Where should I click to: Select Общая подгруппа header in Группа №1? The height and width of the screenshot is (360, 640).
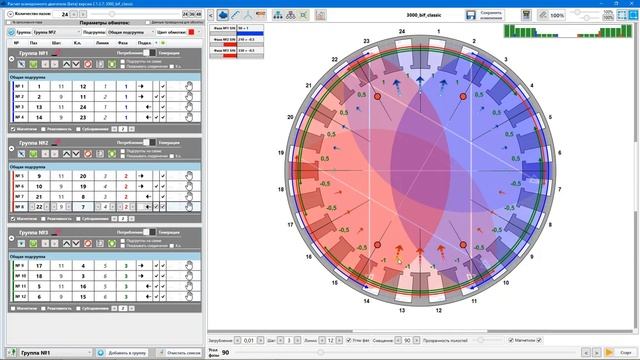(x=104, y=77)
